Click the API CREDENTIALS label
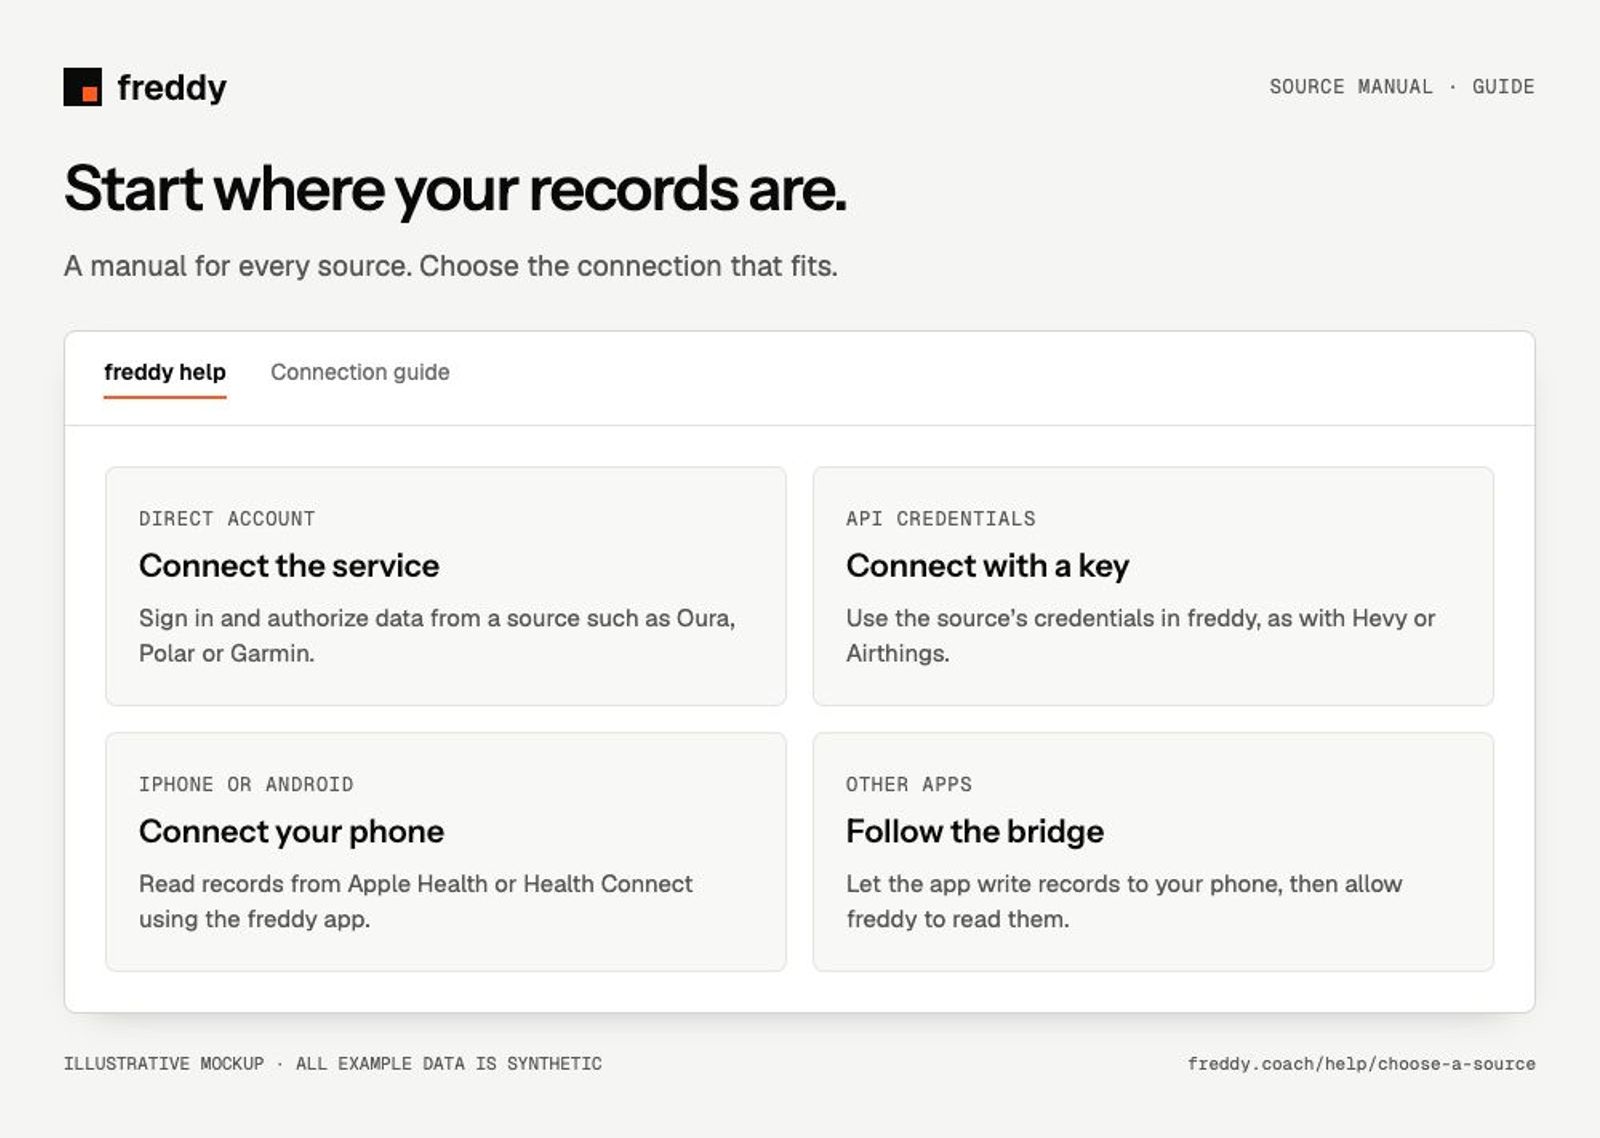The width and height of the screenshot is (1600, 1138). click(x=941, y=519)
